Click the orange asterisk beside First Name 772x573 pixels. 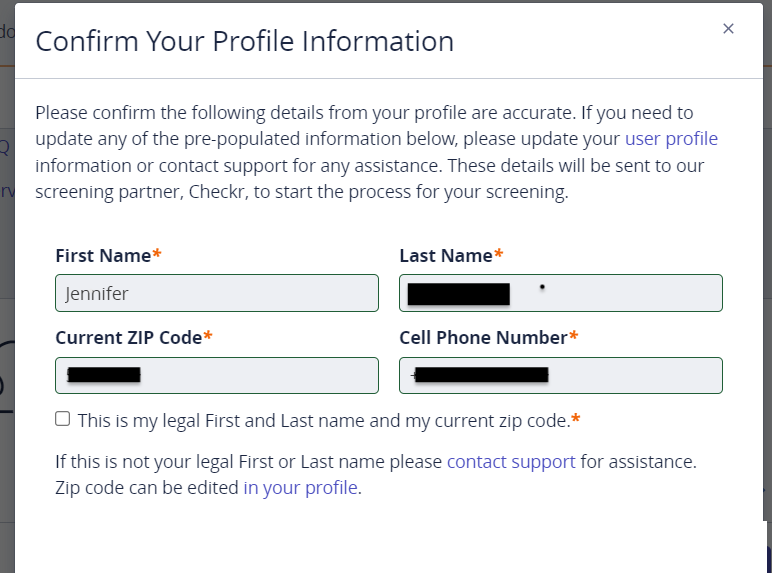[x=157, y=255]
